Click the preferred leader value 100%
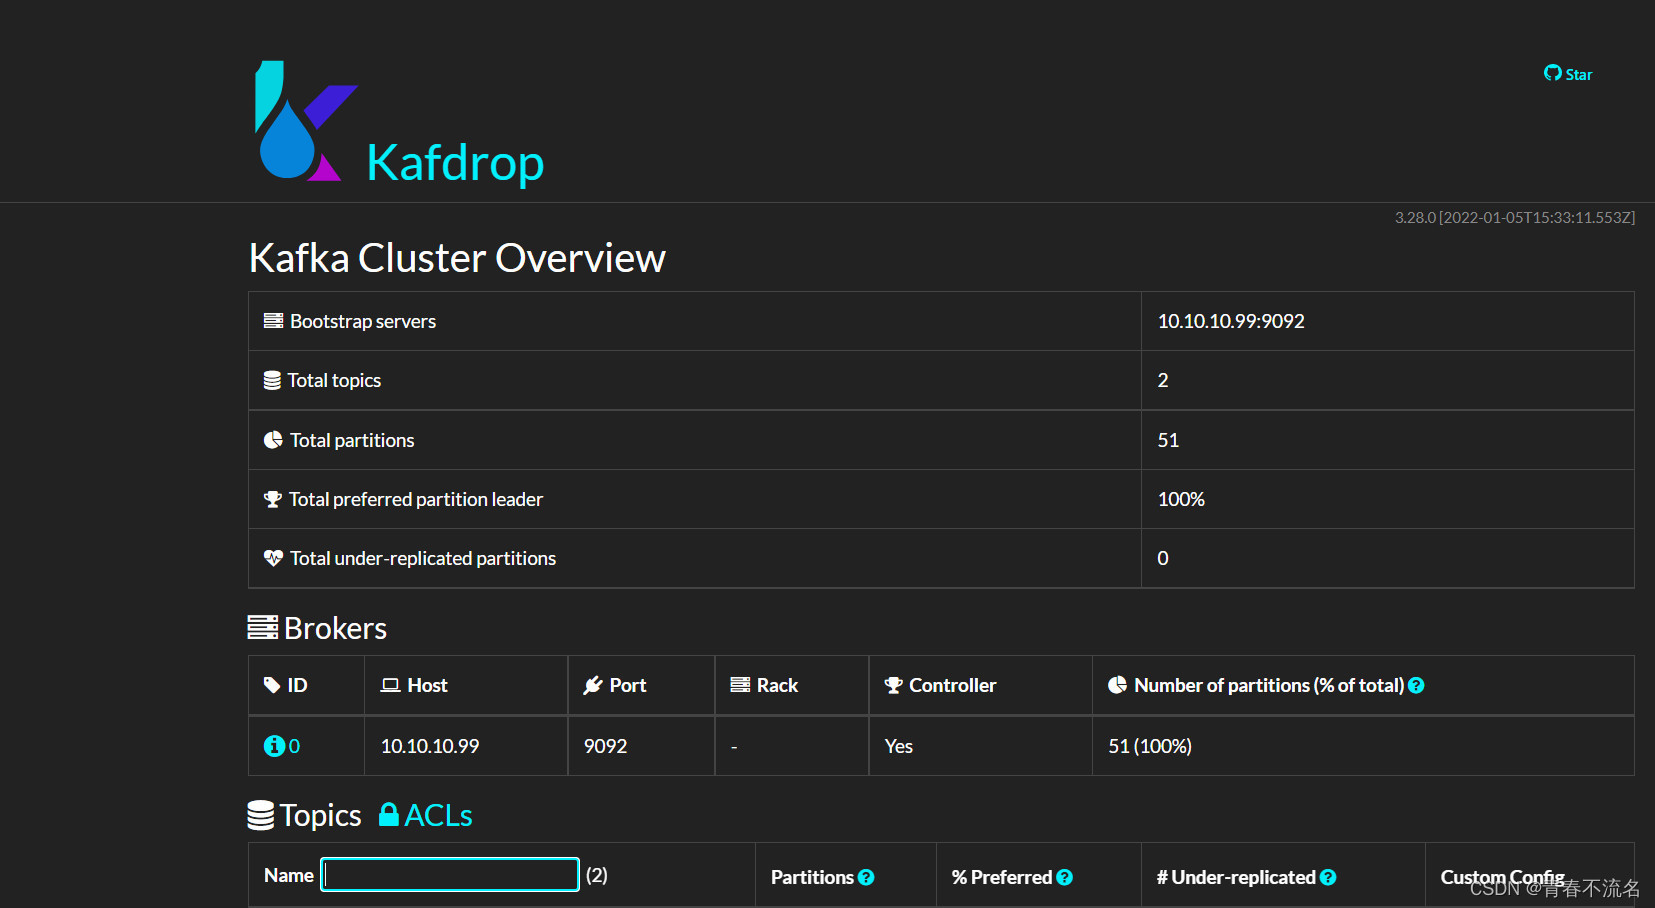The height and width of the screenshot is (908, 1655). 1181,499
